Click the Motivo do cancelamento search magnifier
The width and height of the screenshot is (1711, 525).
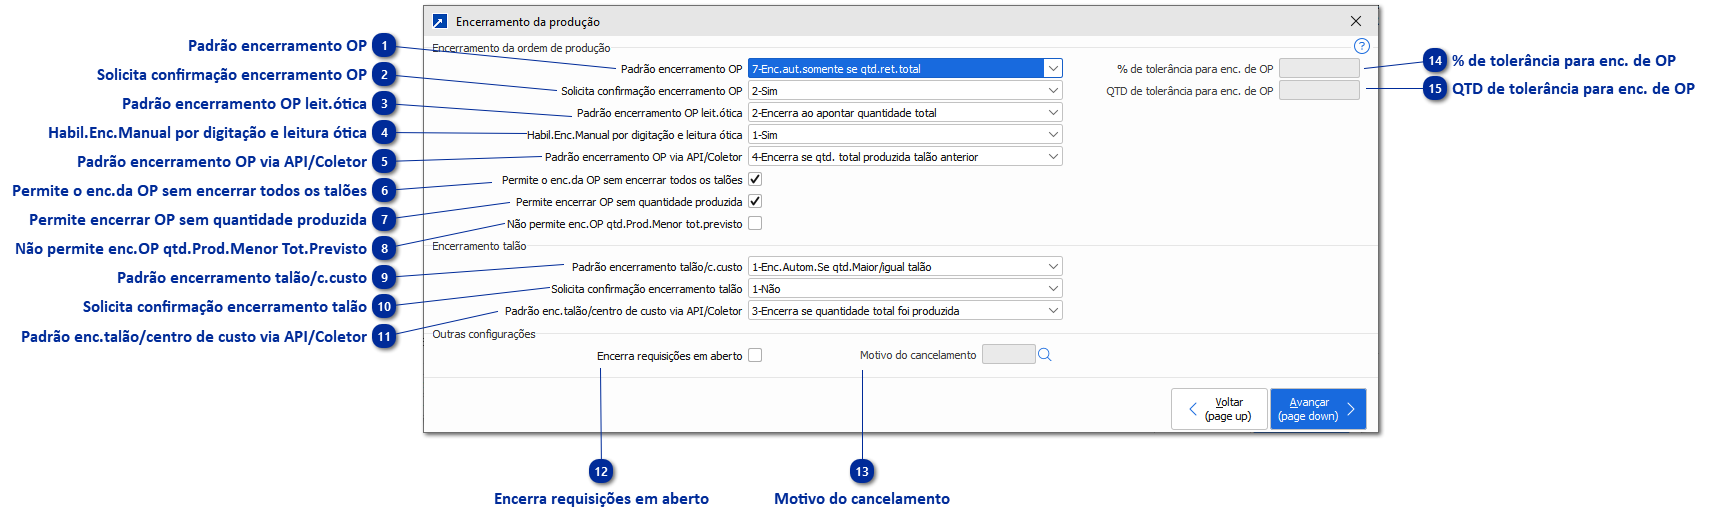point(1045,355)
